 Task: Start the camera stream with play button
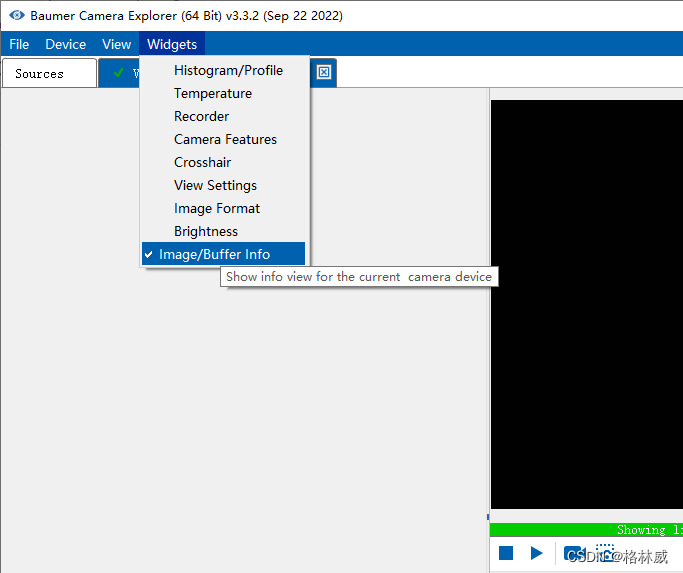pos(537,553)
